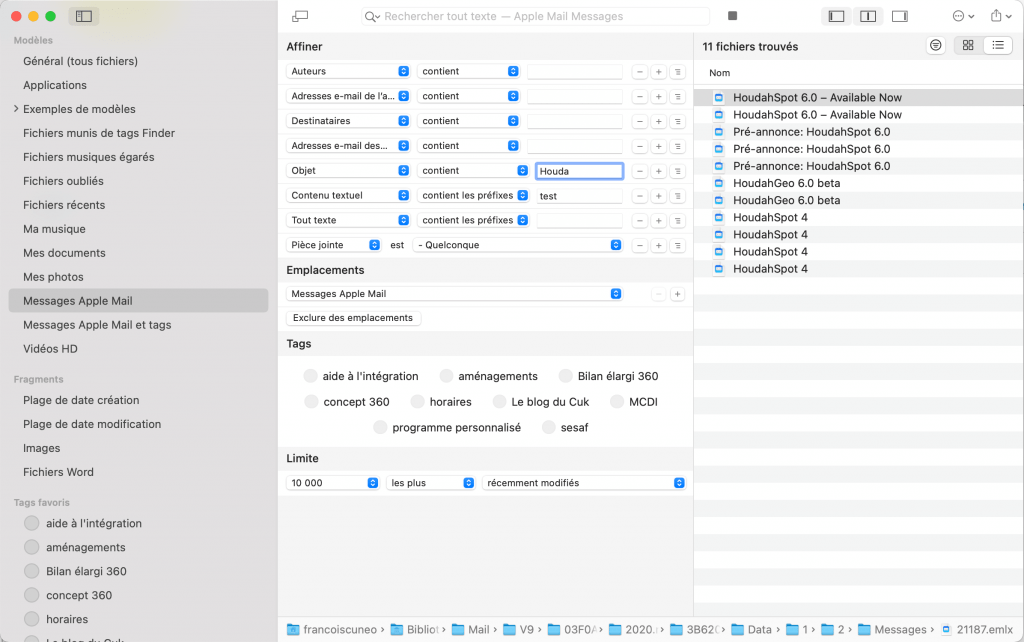Image resolution: width=1024 pixels, height=642 pixels.
Task: Open options menu for Destinataires row
Action: [x=678, y=121]
